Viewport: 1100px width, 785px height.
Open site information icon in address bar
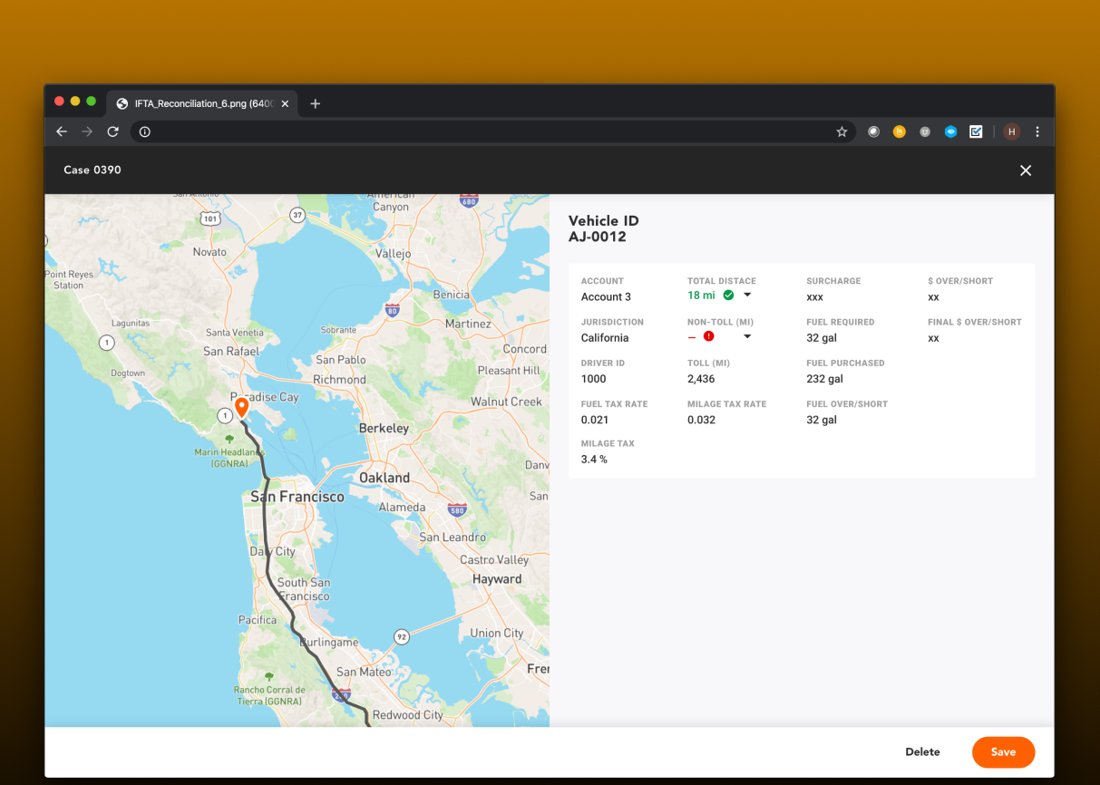(145, 132)
